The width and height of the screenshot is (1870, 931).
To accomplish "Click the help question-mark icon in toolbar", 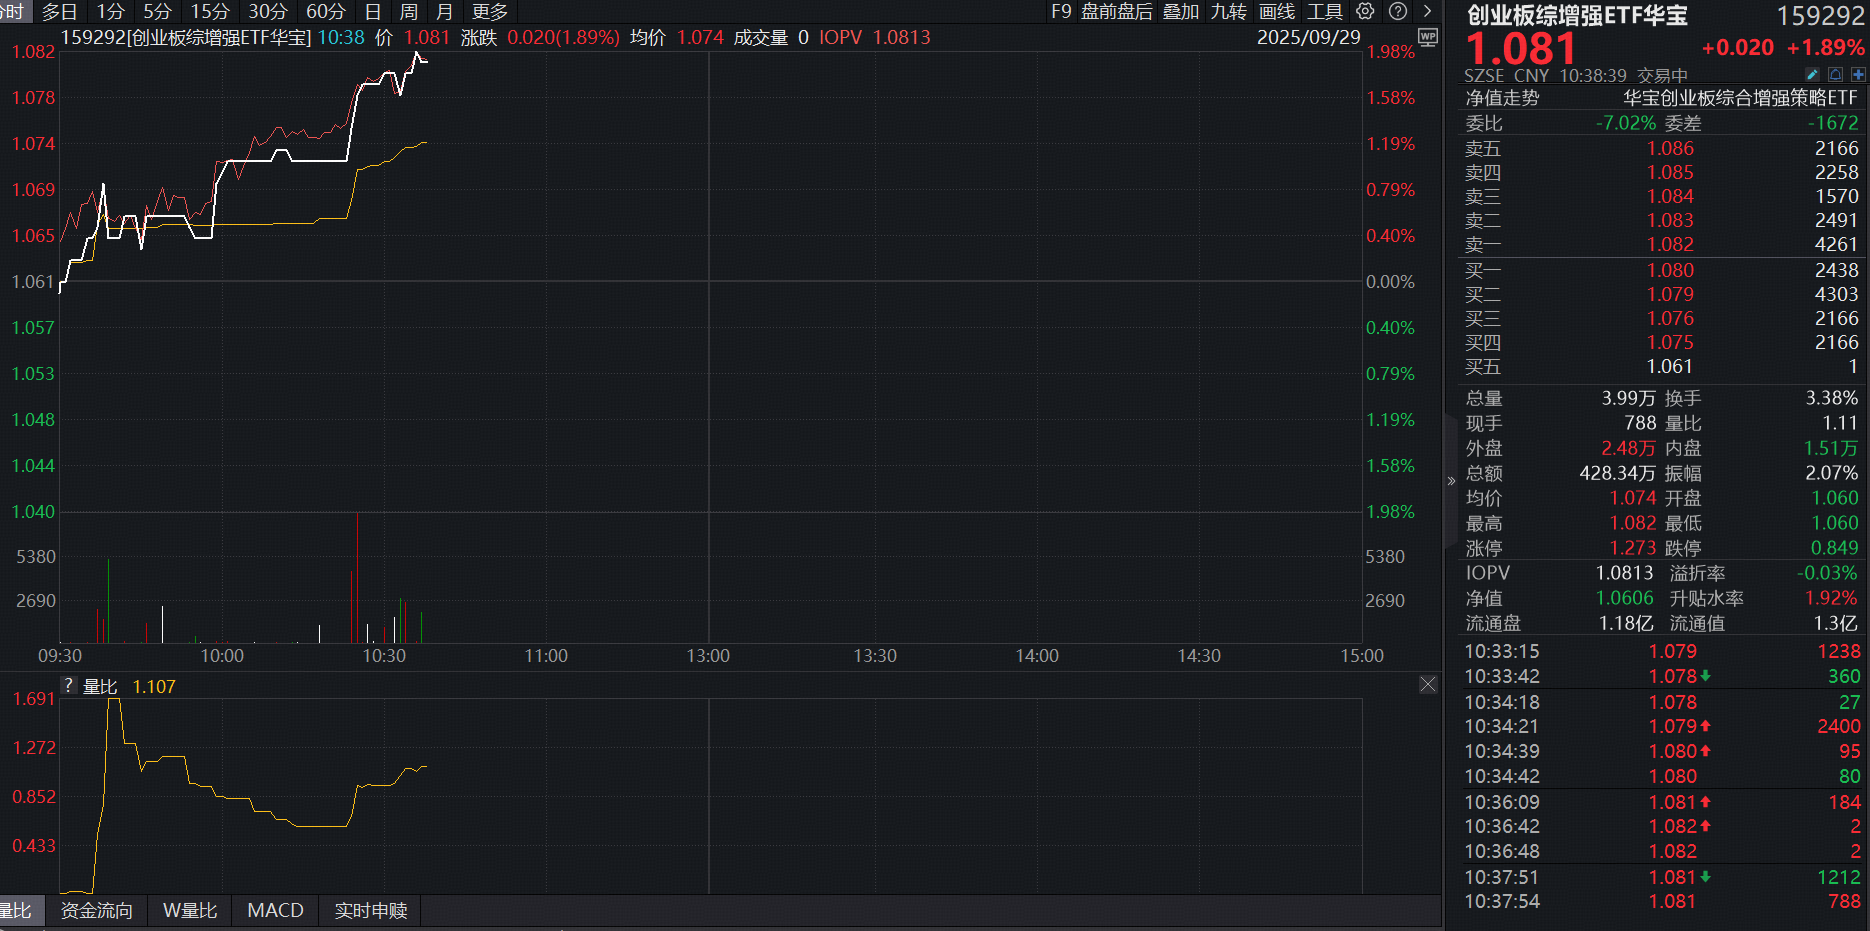I will [x=1397, y=12].
